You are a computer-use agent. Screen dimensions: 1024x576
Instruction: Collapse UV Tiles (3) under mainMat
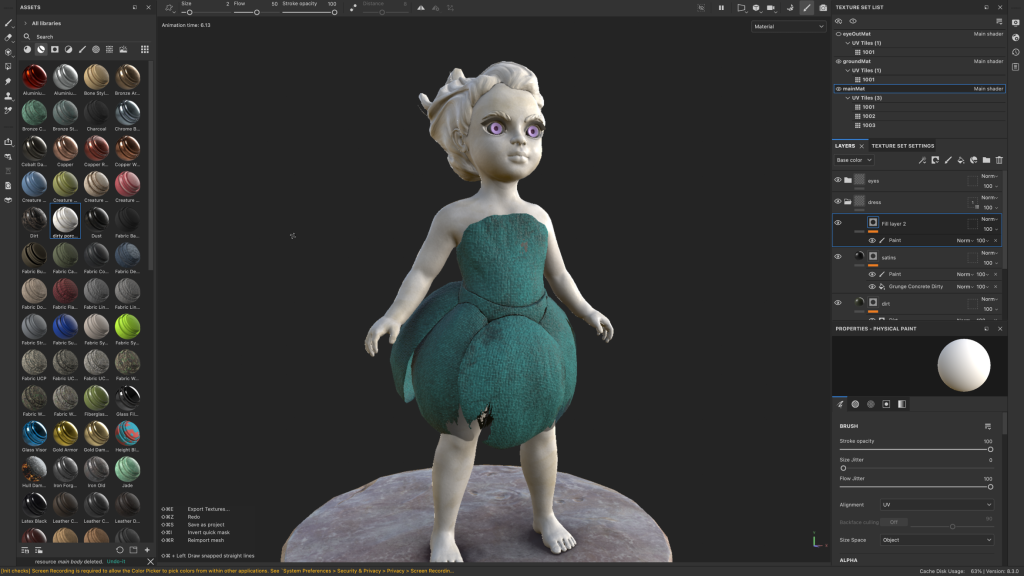848,98
